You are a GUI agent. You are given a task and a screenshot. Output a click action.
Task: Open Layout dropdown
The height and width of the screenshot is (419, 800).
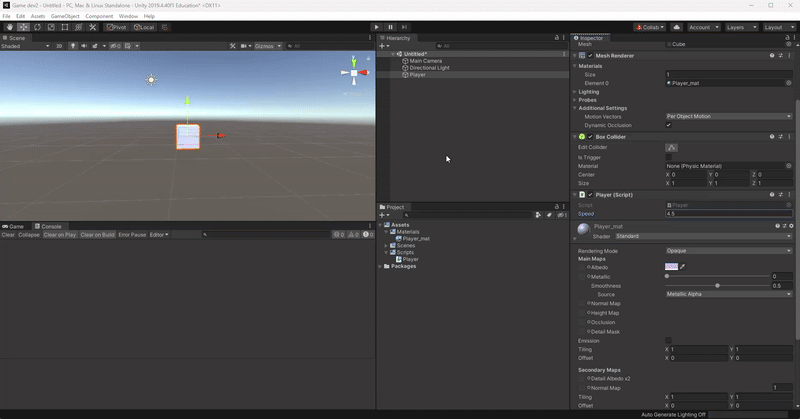point(779,27)
